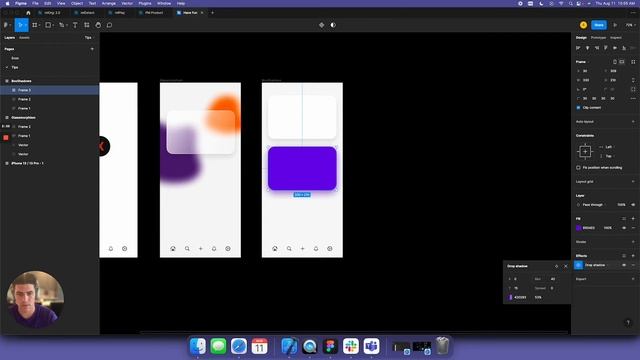Screen dimensions: 640x360
Task: Click the drop shadow color swatch
Action: coord(511,298)
